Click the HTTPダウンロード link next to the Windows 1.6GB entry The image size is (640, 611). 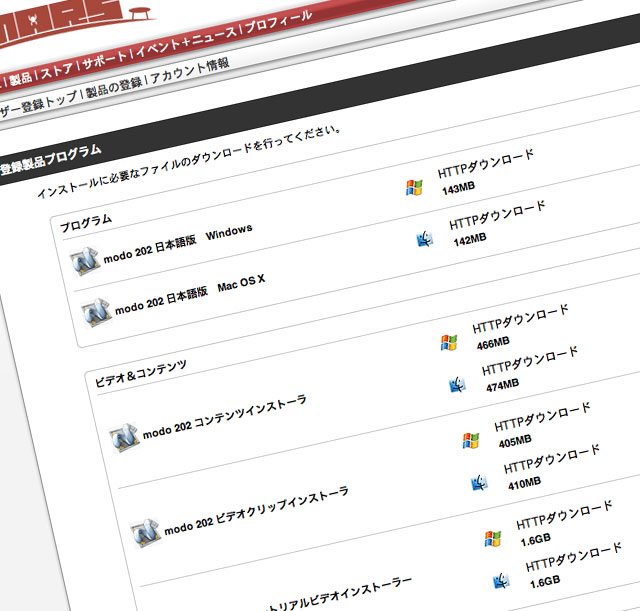[x=564, y=515]
